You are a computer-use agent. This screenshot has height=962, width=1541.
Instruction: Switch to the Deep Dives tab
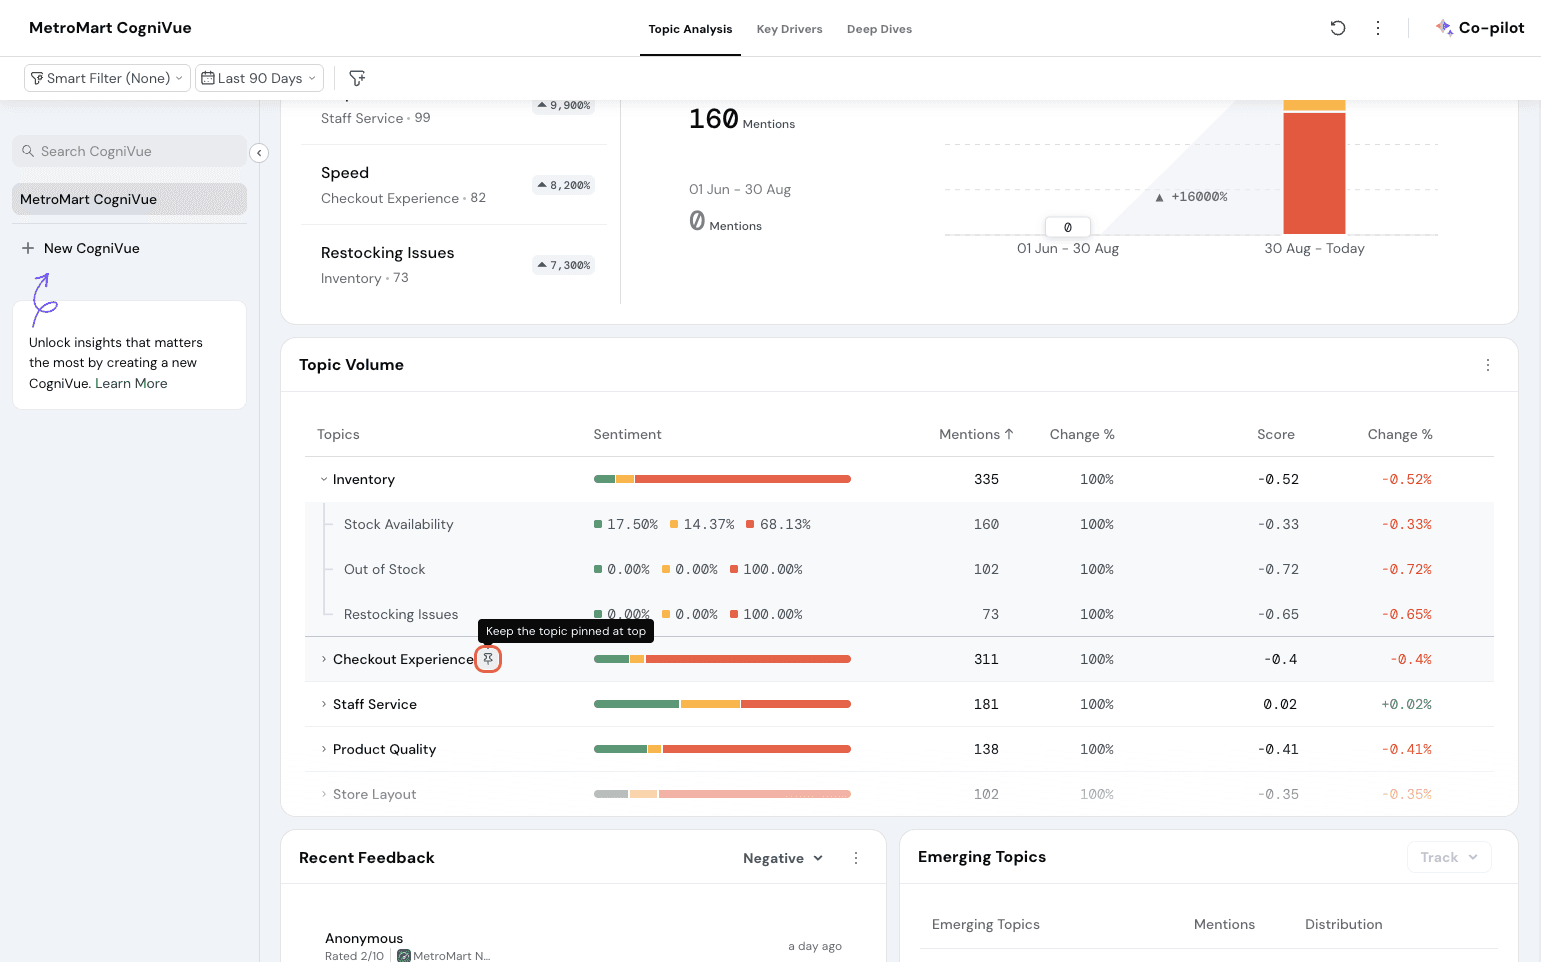pyautogui.click(x=879, y=29)
